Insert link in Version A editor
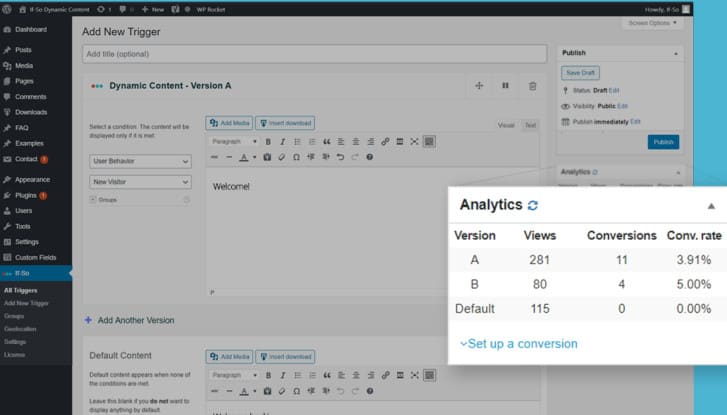The width and height of the screenshot is (727, 415). click(385, 142)
